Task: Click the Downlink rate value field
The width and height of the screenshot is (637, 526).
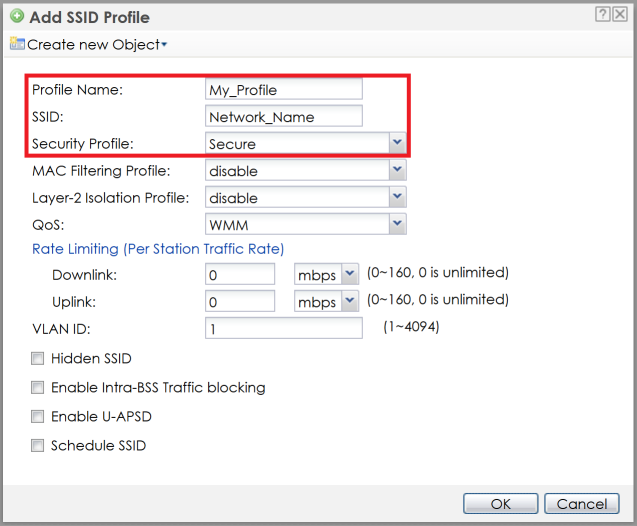Action: [240, 275]
